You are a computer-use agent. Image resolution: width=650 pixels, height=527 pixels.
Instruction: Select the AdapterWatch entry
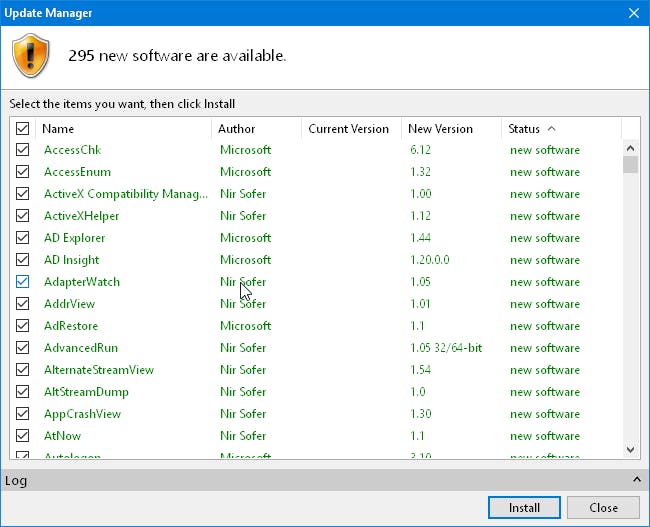(x=82, y=282)
